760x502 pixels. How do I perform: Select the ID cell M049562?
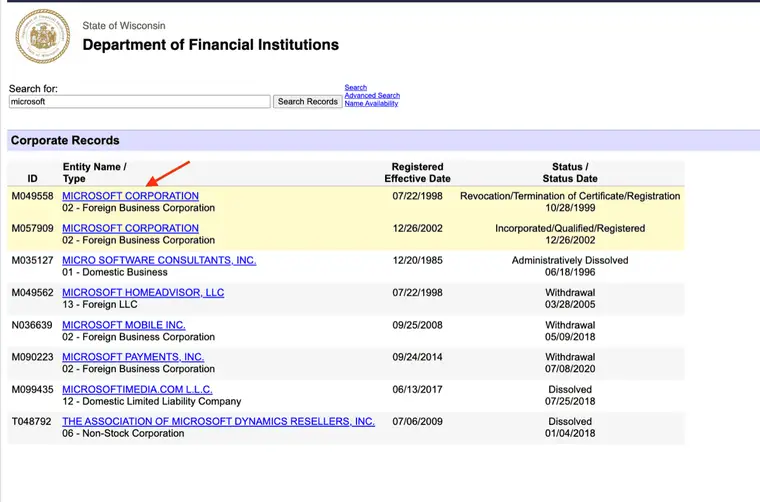(x=32, y=293)
